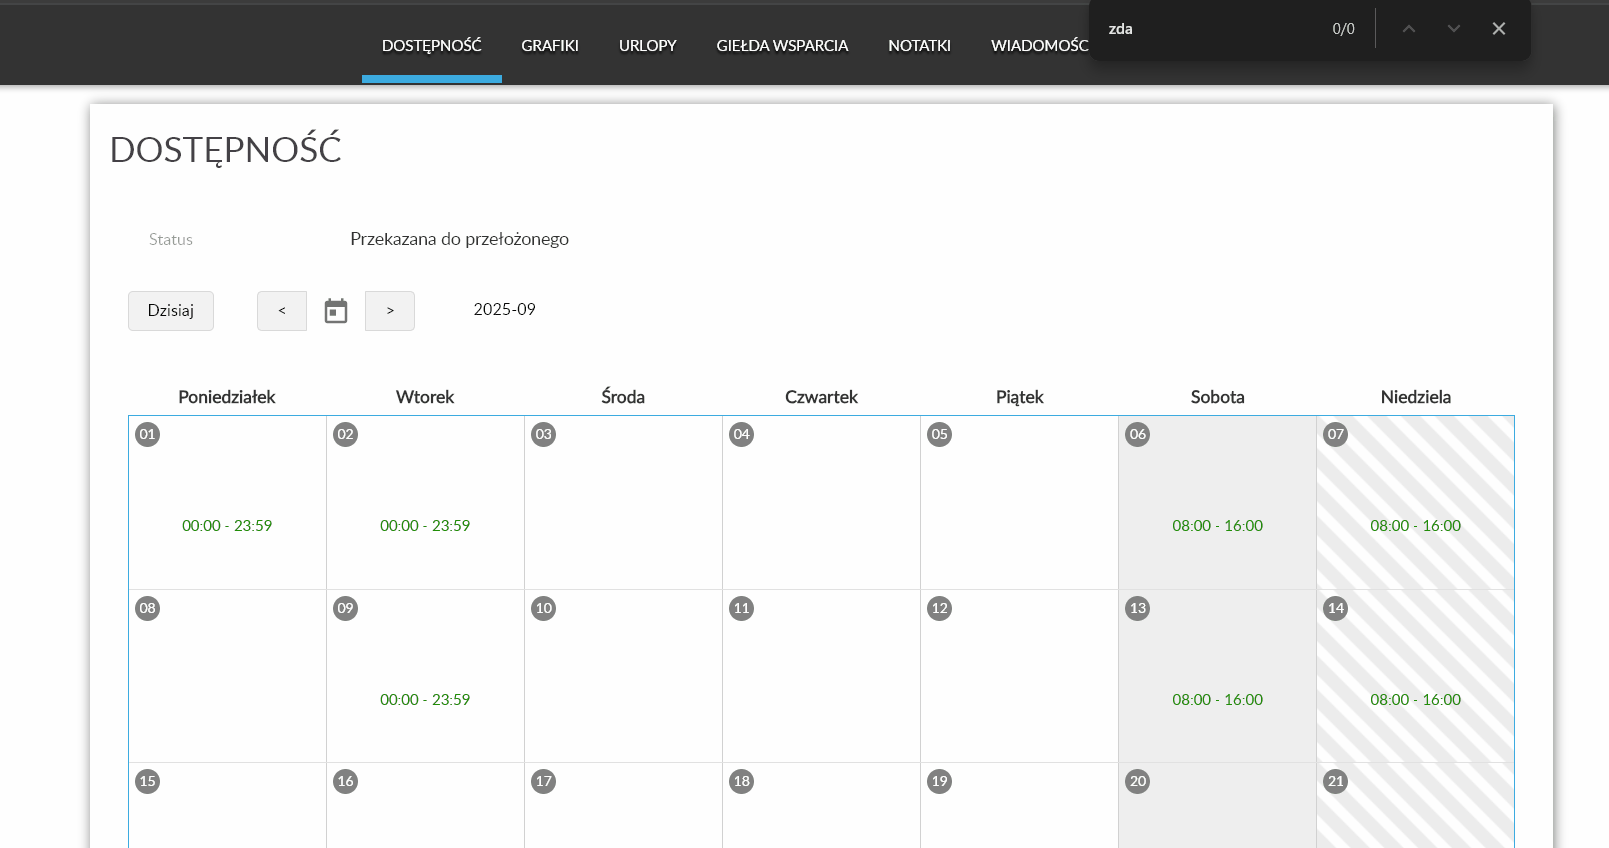Go to the previous find result

pos(1408,29)
